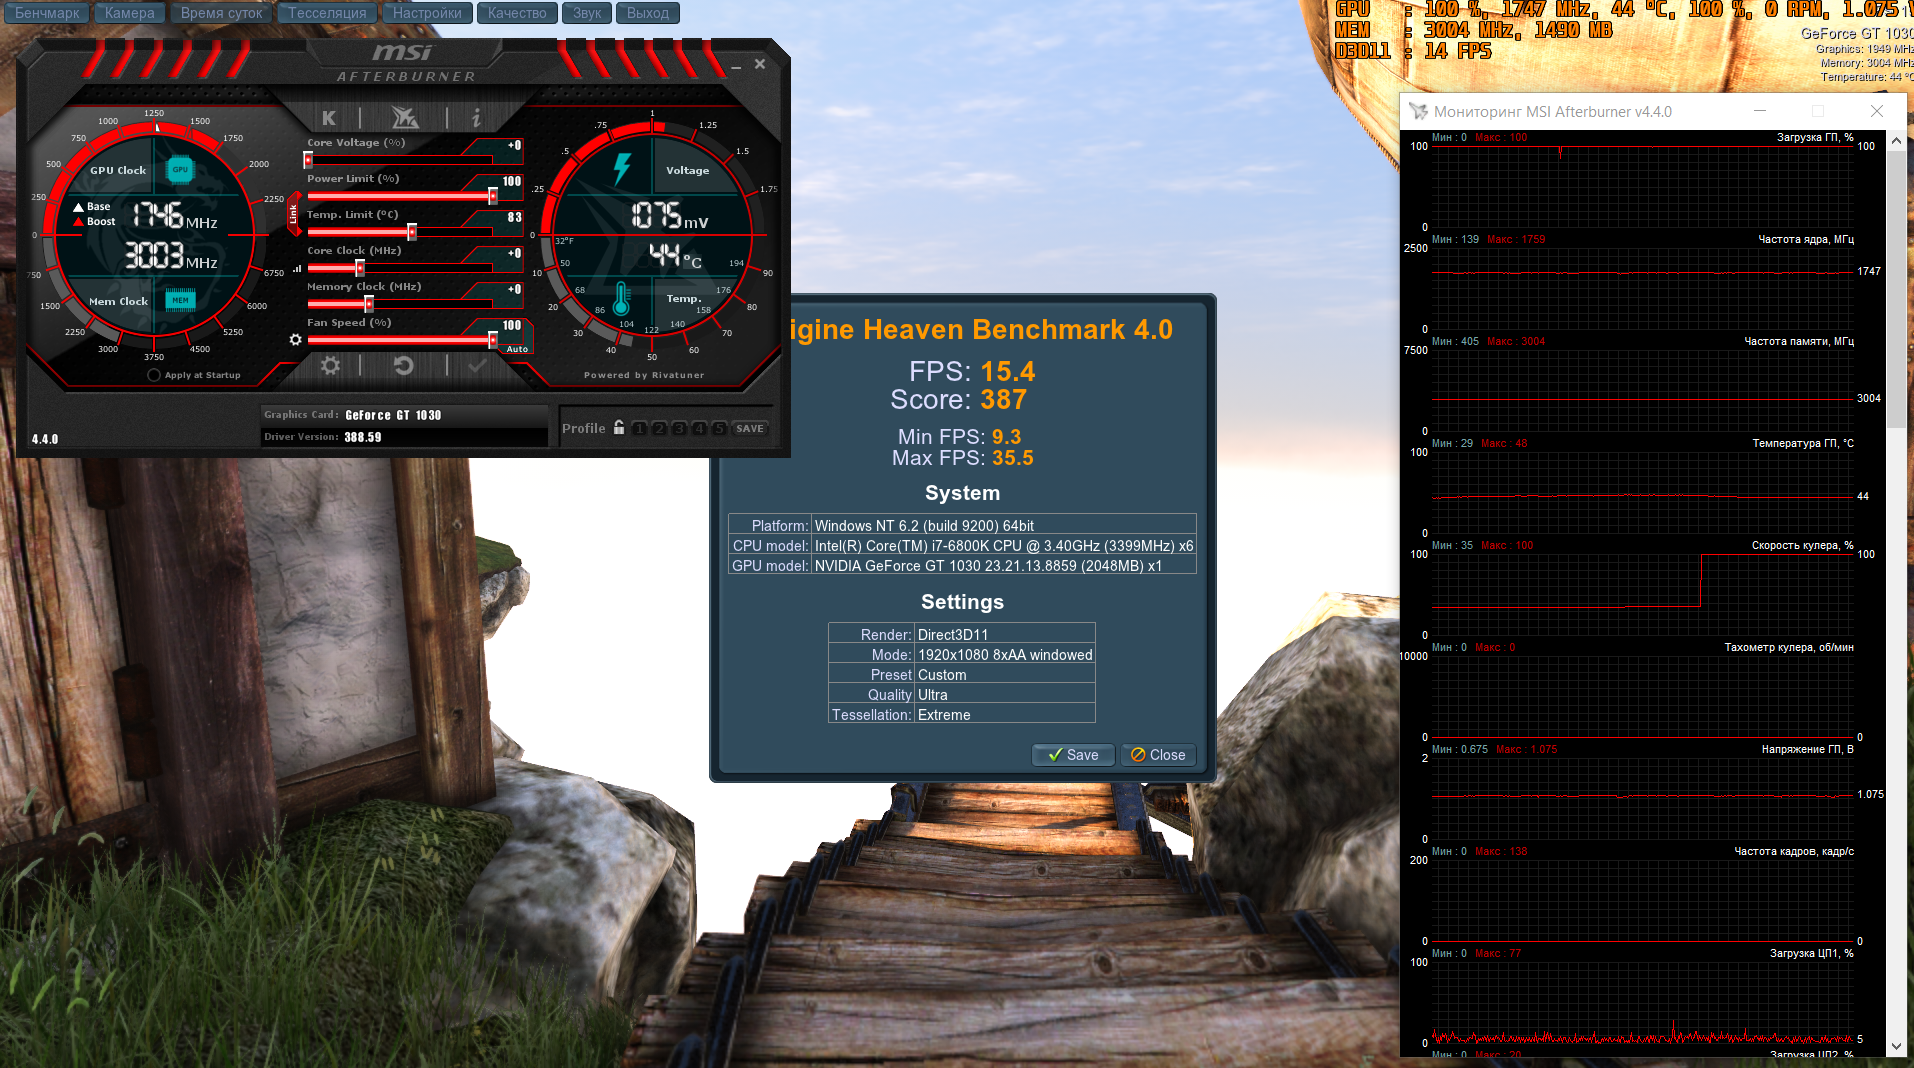Select profile slot 5
The width and height of the screenshot is (1914, 1068).
click(719, 428)
